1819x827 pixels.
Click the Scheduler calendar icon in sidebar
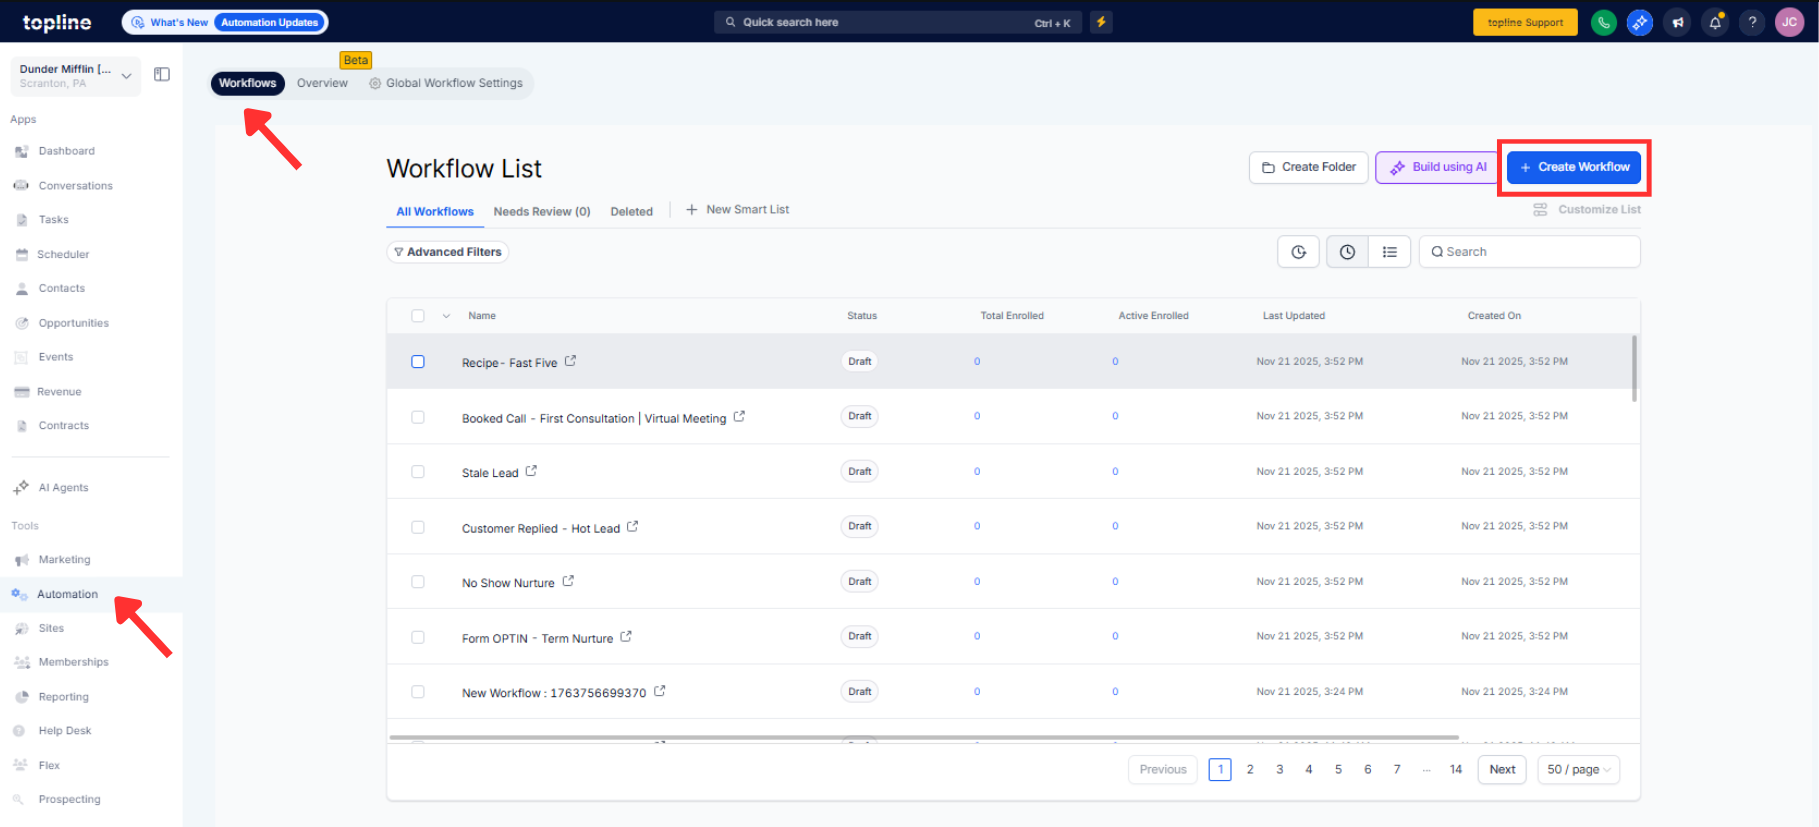click(x=22, y=255)
